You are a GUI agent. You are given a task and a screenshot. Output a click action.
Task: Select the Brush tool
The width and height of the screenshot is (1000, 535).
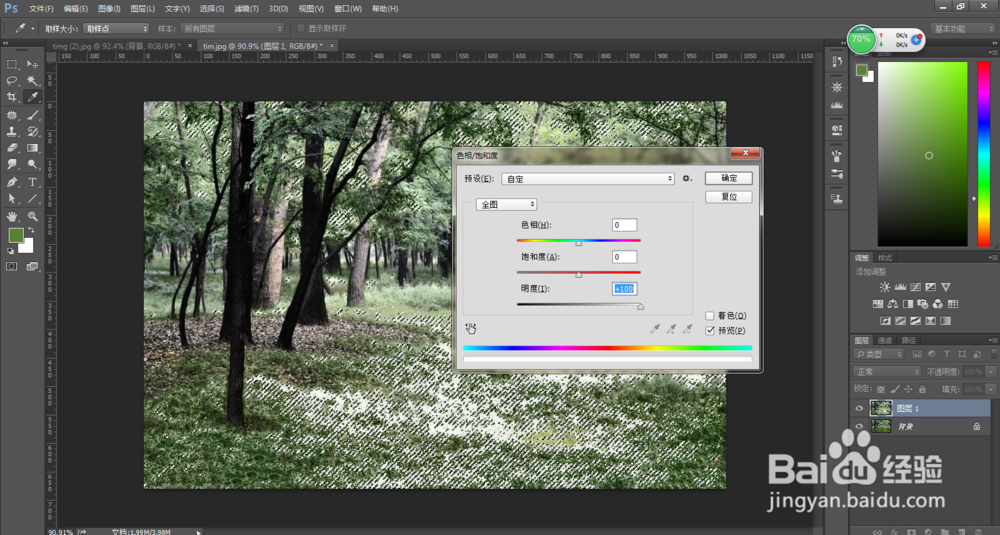[x=32, y=115]
